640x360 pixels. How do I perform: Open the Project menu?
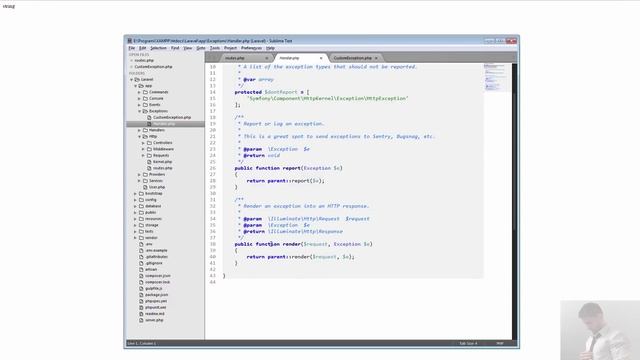(230, 48)
